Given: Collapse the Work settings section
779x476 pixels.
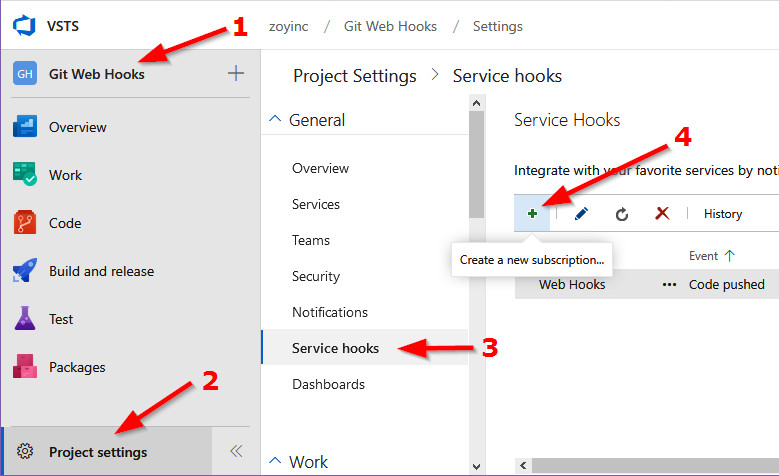Looking at the screenshot, I should pyautogui.click(x=275, y=461).
